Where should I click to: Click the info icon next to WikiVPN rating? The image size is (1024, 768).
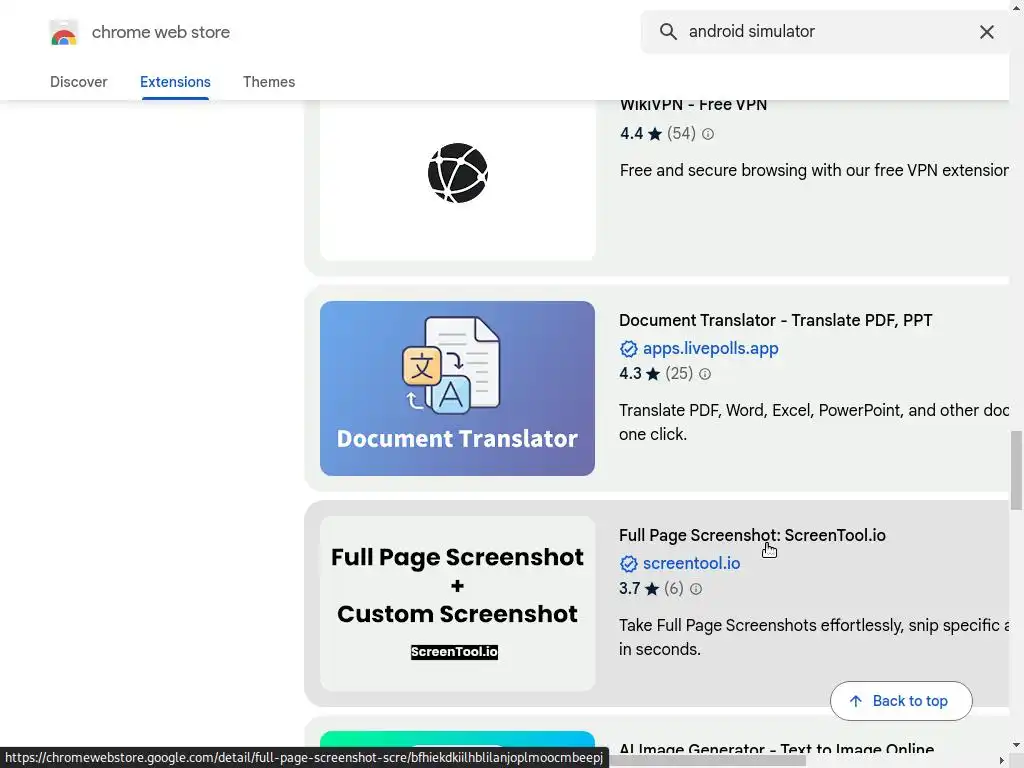coord(708,134)
